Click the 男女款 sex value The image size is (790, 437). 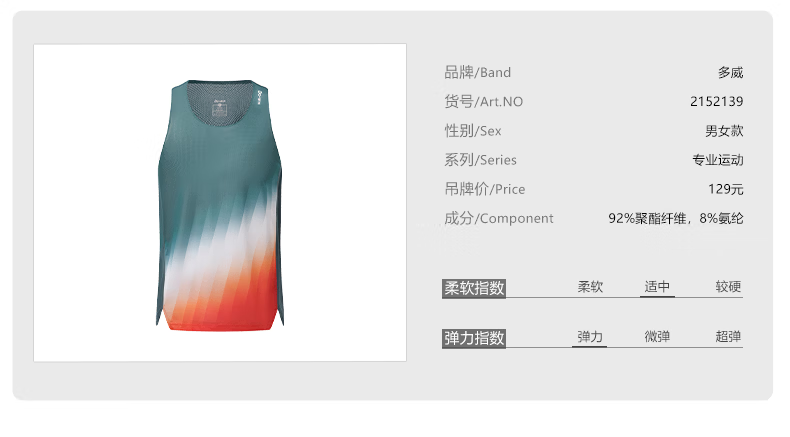[724, 131]
